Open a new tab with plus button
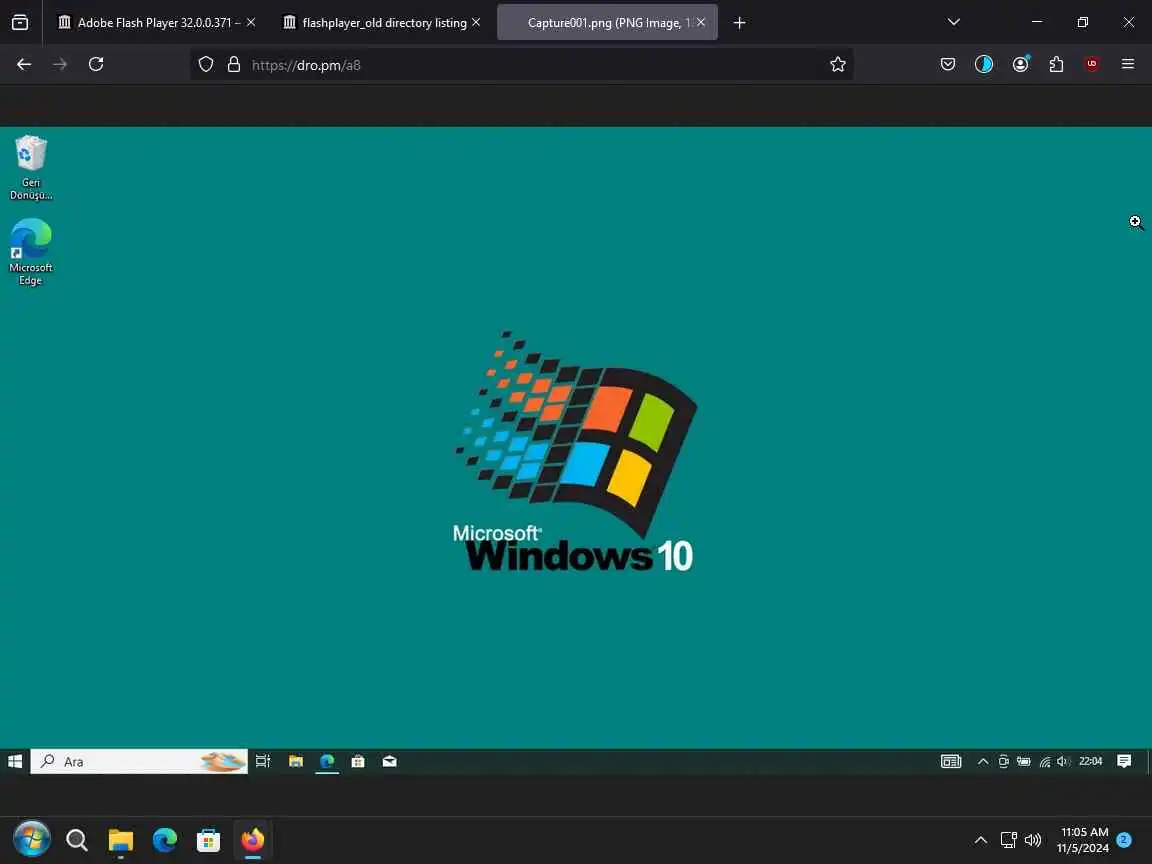 (x=740, y=23)
